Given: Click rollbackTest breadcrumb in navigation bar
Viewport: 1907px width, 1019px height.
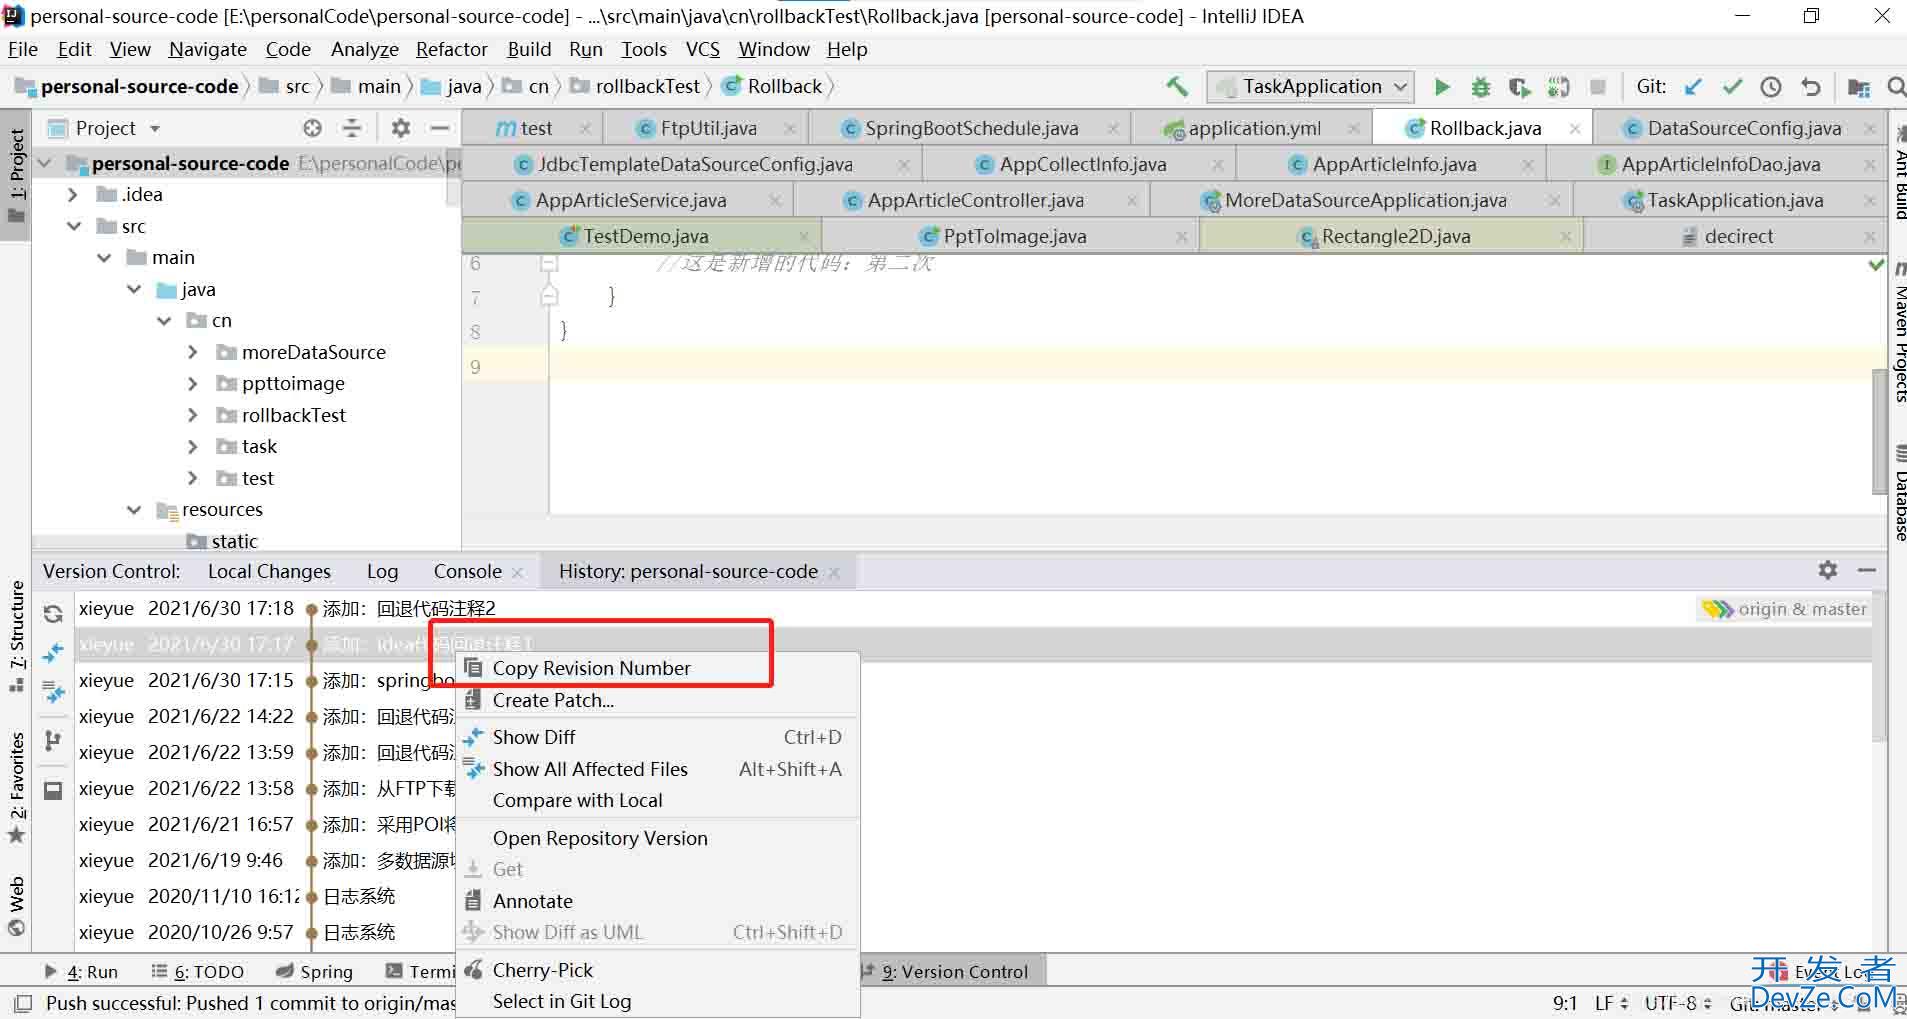Looking at the screenshot, I should 635,87.
